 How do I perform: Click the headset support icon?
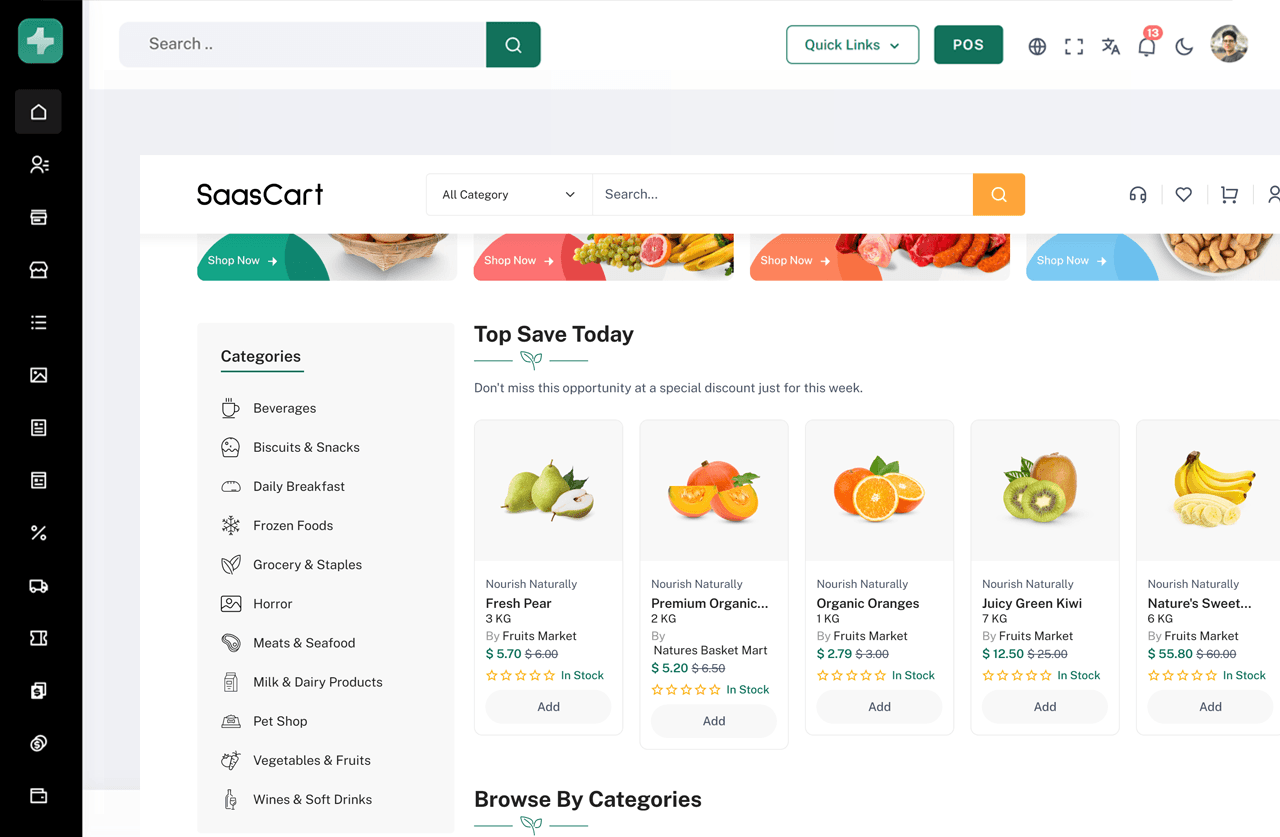click(x=1138, y=195)
